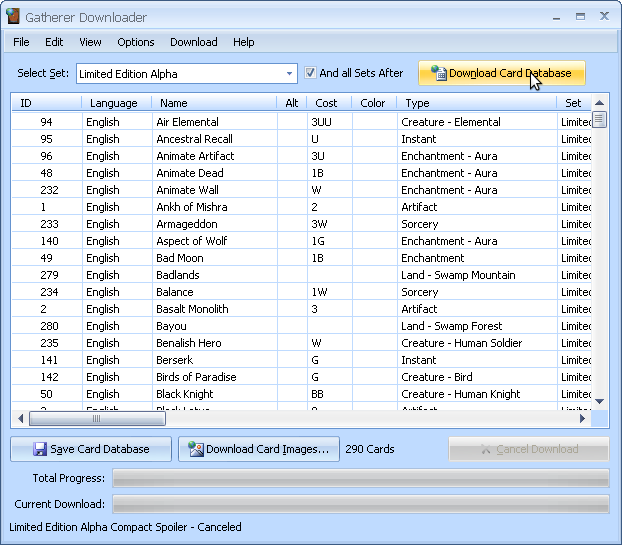Image resolution: width=622 pixels, height=545 pixels.
Task: Select the Animate Wall card name
Action: pyautogui.click(x=187, y=190)
